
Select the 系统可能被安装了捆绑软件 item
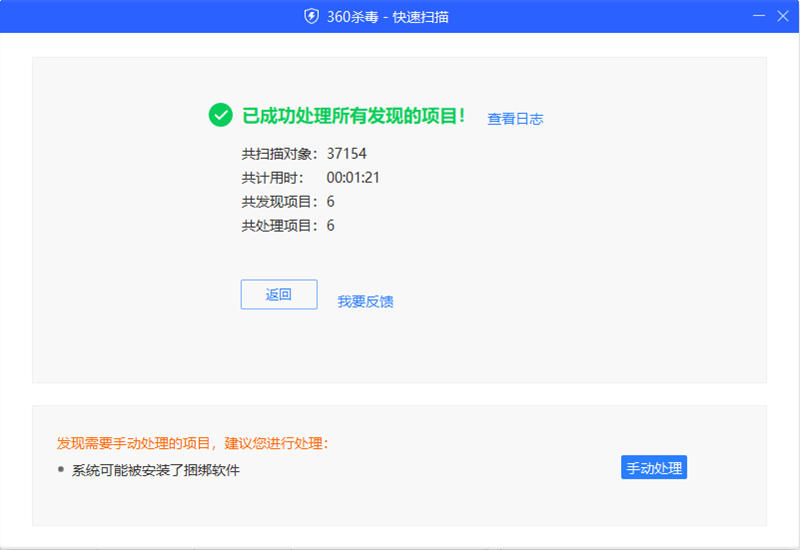click(x=156, y=470)
